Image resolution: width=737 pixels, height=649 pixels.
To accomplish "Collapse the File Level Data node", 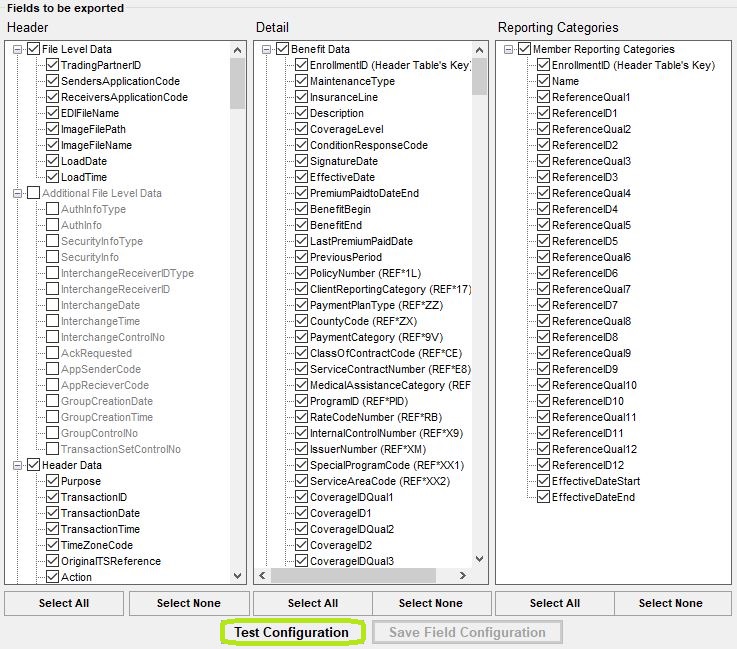I will coord(17,49).
